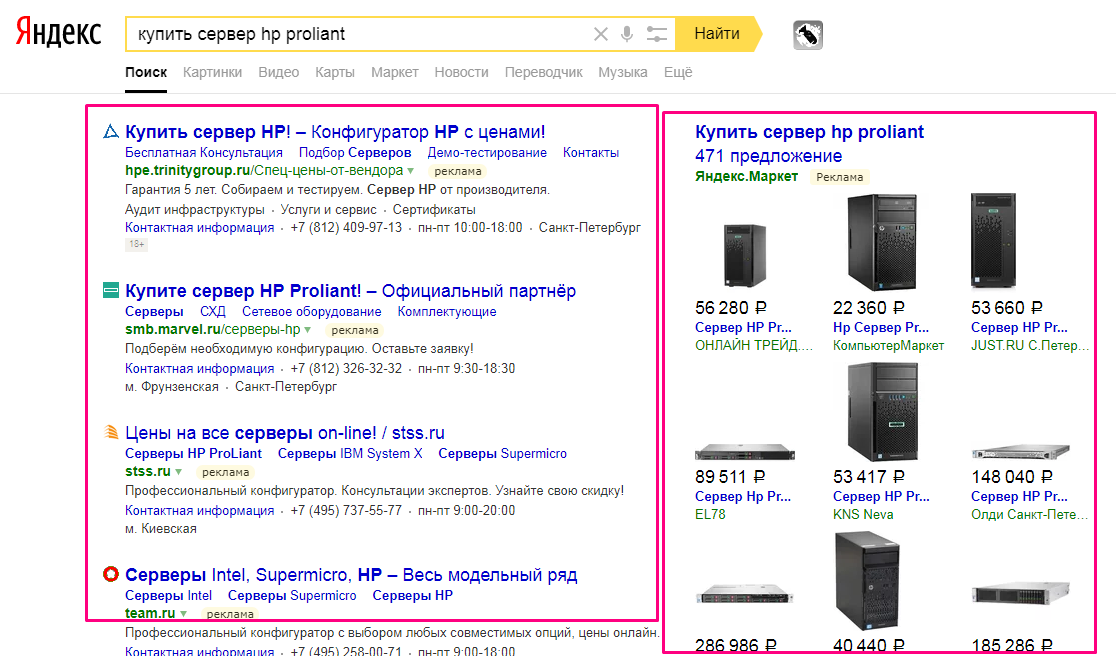Clear the search query with X icon

click(600, 34)
